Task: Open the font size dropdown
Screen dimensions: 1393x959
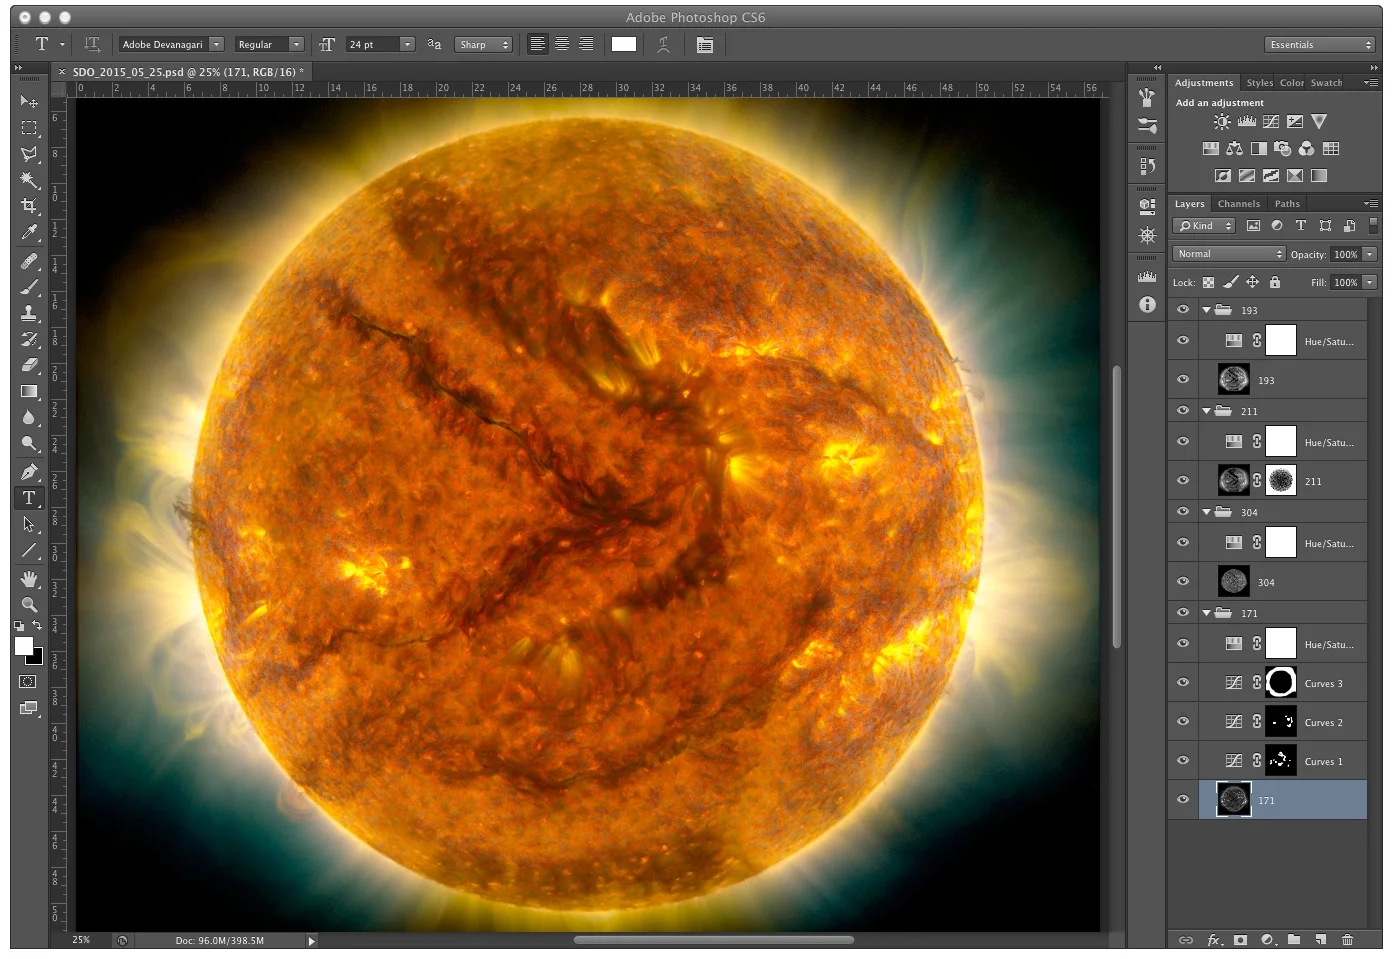Action: point(407,44)
